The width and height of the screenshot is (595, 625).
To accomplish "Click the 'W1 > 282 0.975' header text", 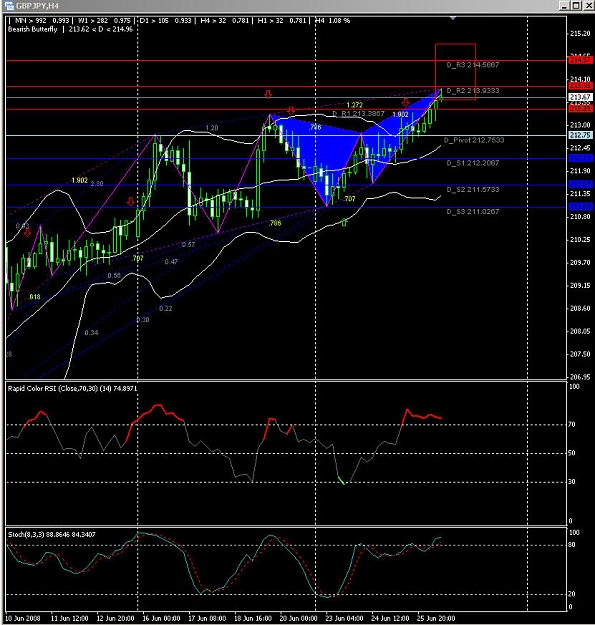I will click(x=104, y=21).
